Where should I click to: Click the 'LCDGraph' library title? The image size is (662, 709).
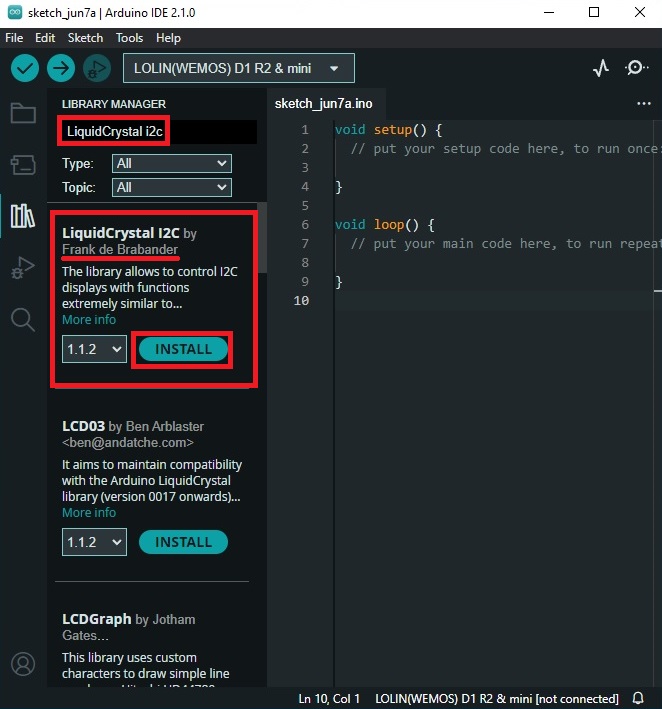(x=96, y=619)
